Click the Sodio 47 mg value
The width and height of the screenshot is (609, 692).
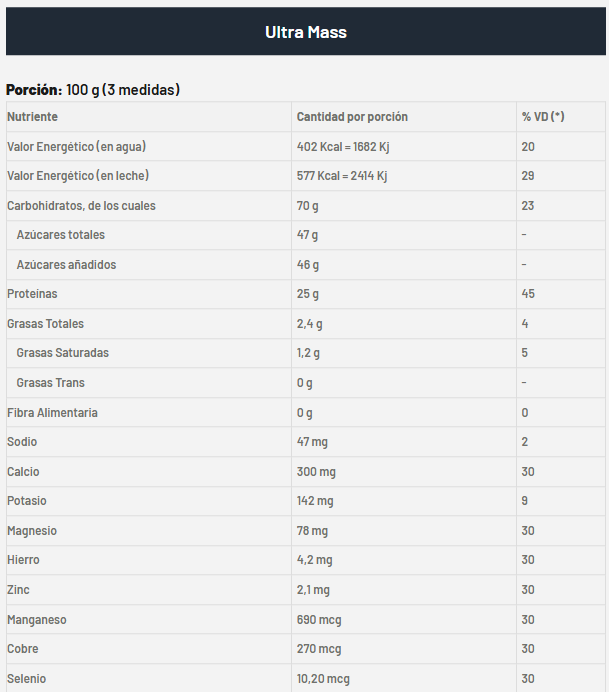[312, 442]
